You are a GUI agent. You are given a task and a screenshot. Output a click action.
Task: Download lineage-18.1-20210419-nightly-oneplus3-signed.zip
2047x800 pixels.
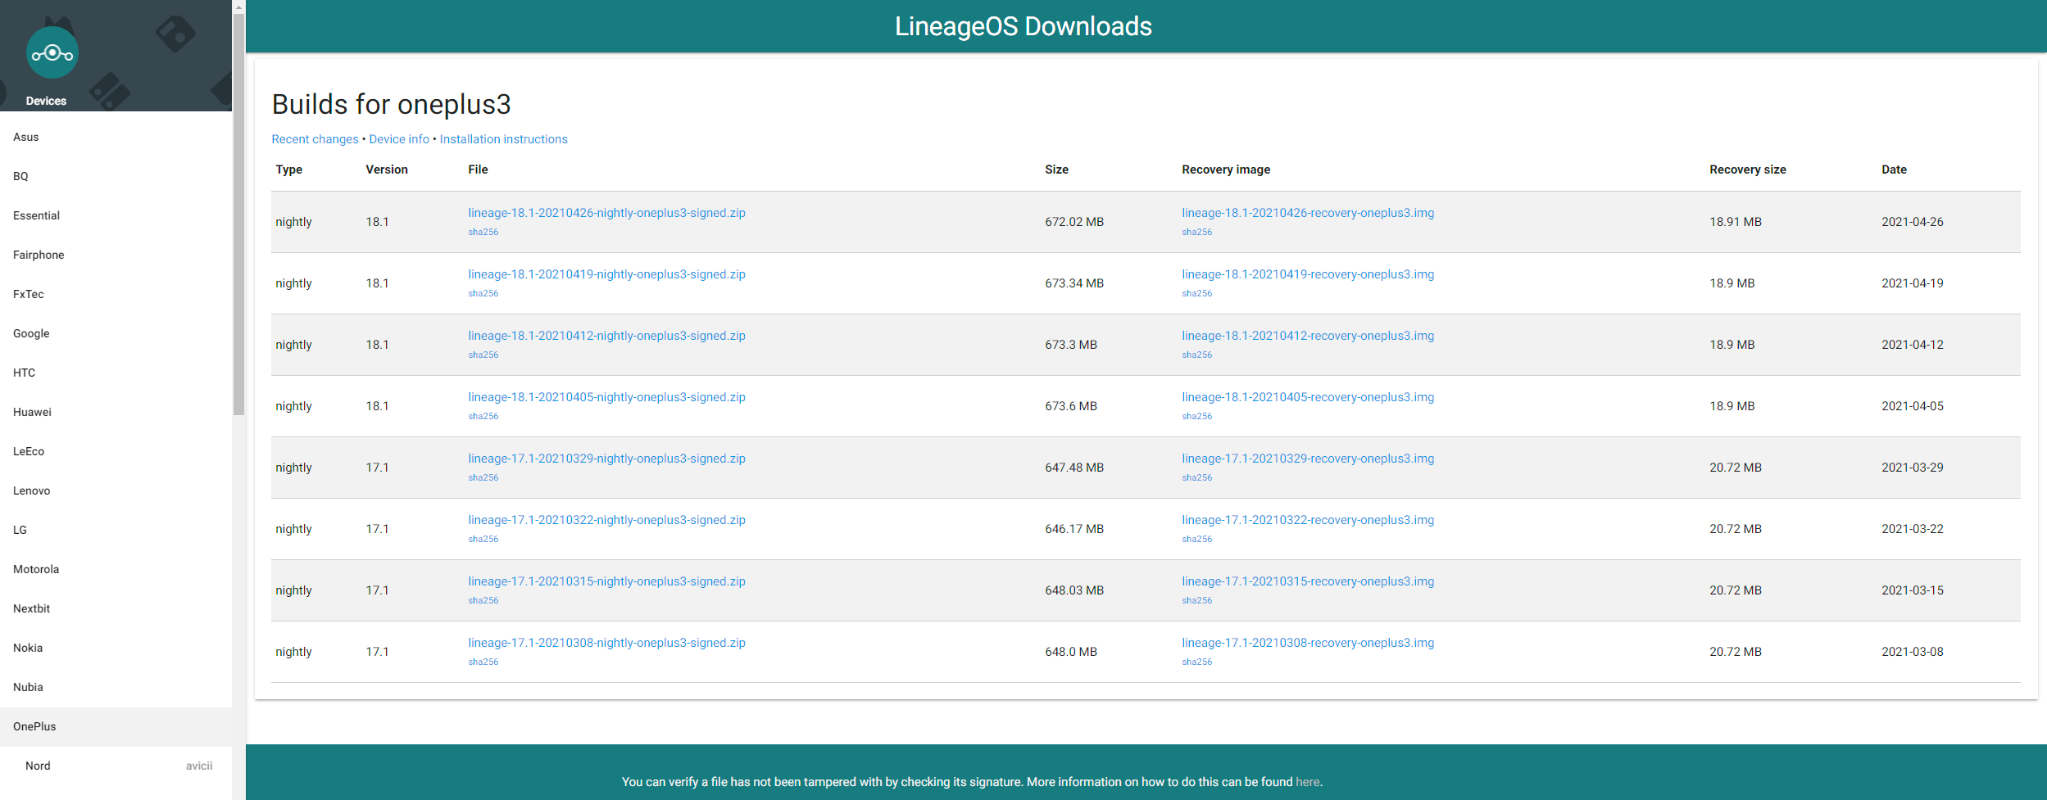pos(607,274)
